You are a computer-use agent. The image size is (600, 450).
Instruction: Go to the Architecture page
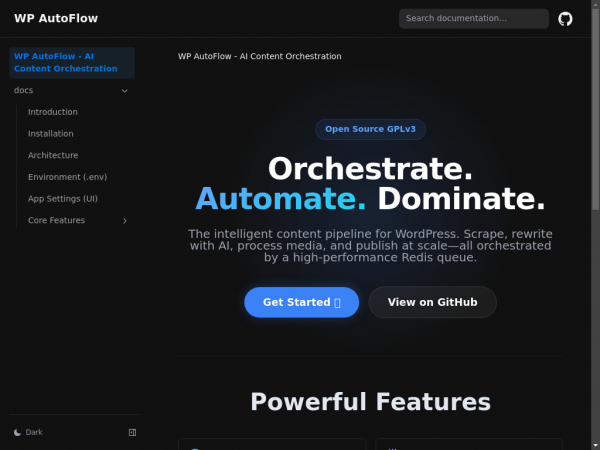pyautogui.click(x=53, y=155)
